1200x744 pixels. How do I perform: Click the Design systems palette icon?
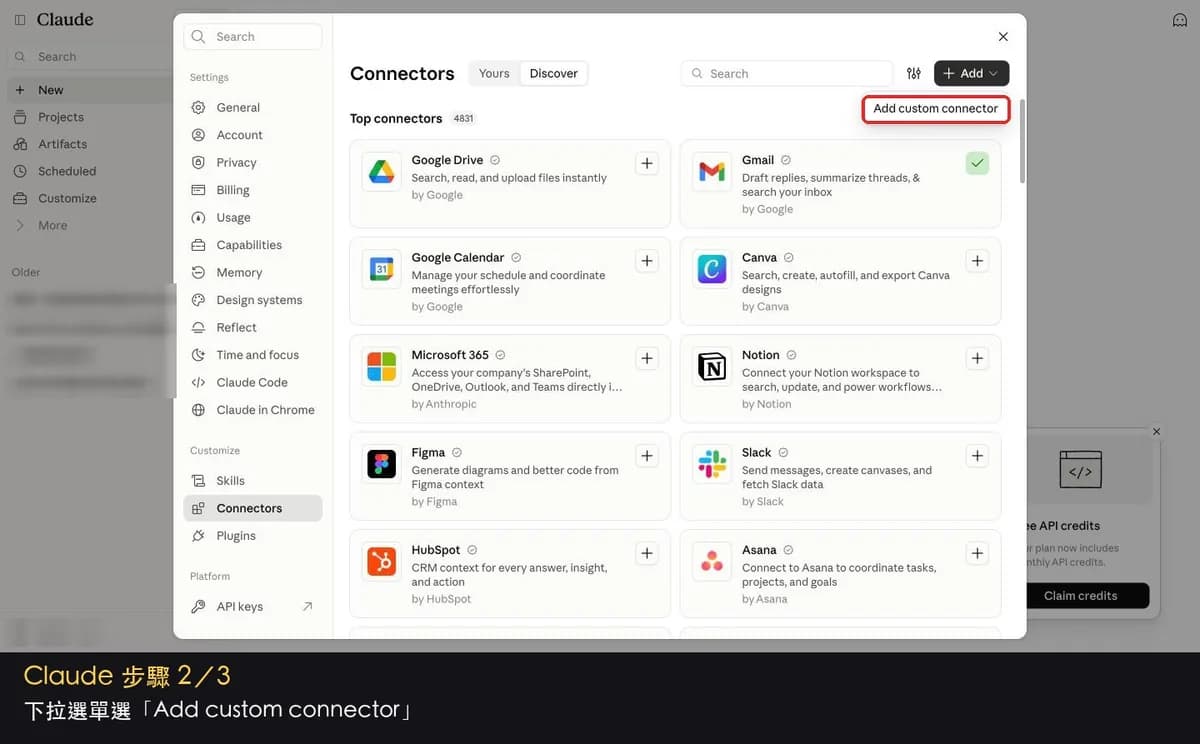coord(198,300)
